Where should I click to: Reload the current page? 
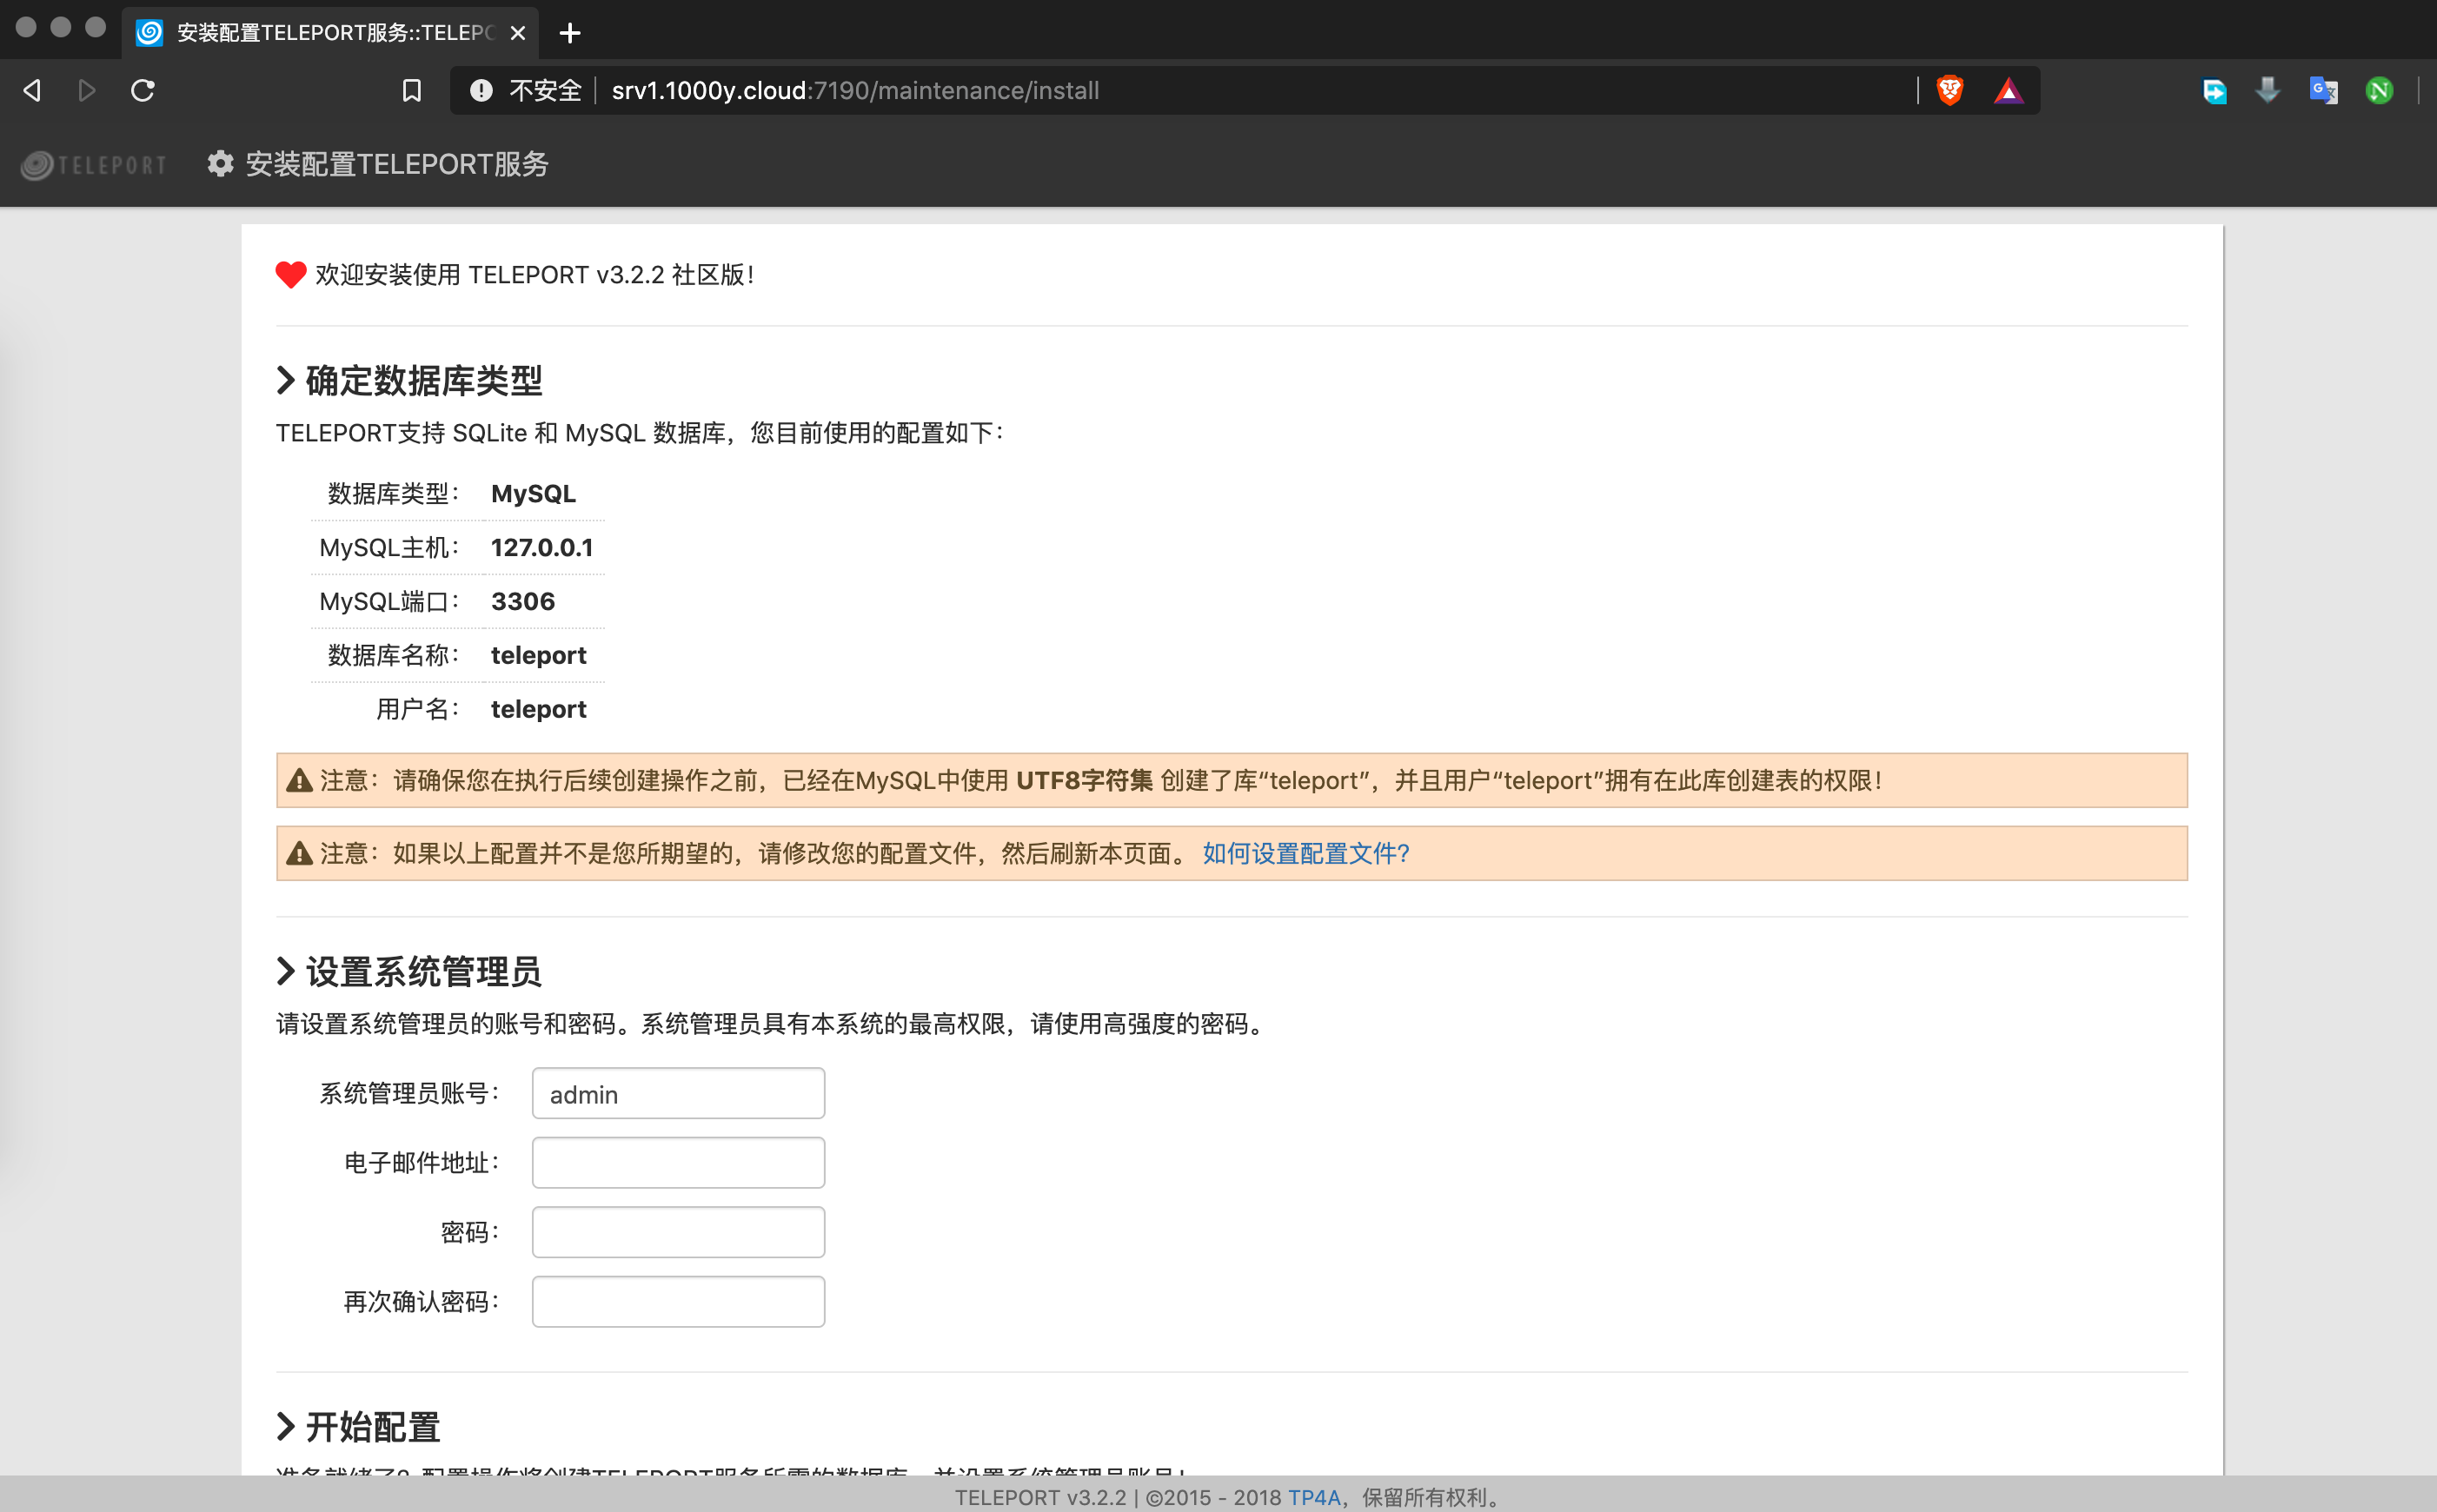pos(143,90)
